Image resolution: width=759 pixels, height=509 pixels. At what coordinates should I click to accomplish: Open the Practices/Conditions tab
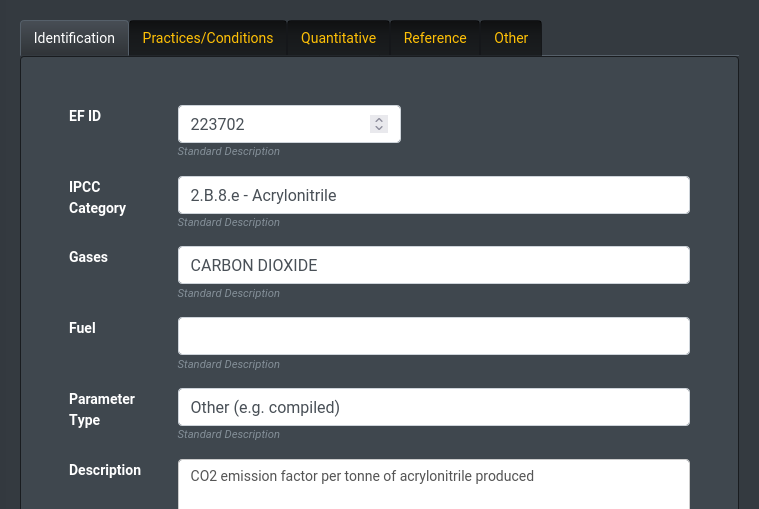207,38
